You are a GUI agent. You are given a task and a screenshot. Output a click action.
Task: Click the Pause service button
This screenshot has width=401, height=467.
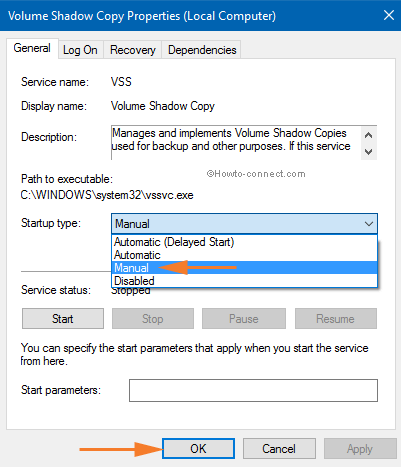[x=244, y=319]
